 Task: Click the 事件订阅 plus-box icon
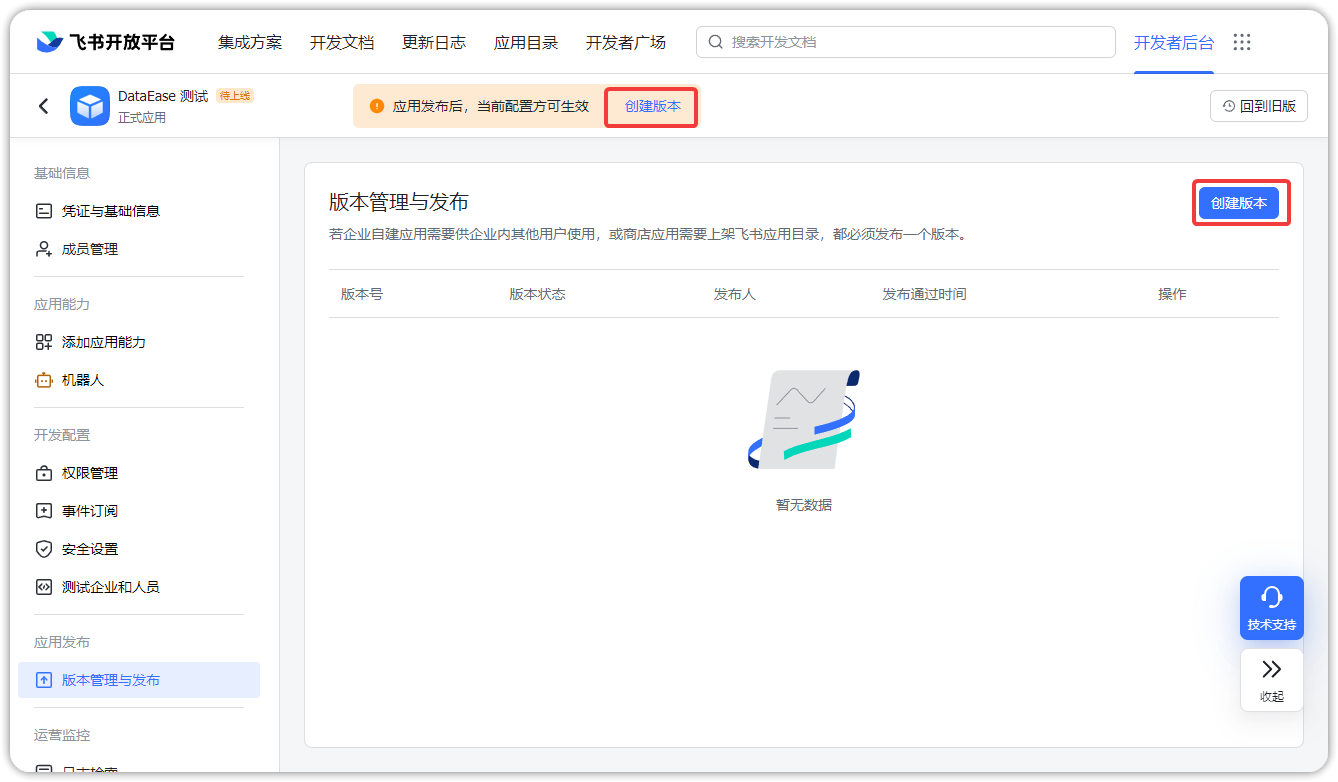(x=43, y=511)
